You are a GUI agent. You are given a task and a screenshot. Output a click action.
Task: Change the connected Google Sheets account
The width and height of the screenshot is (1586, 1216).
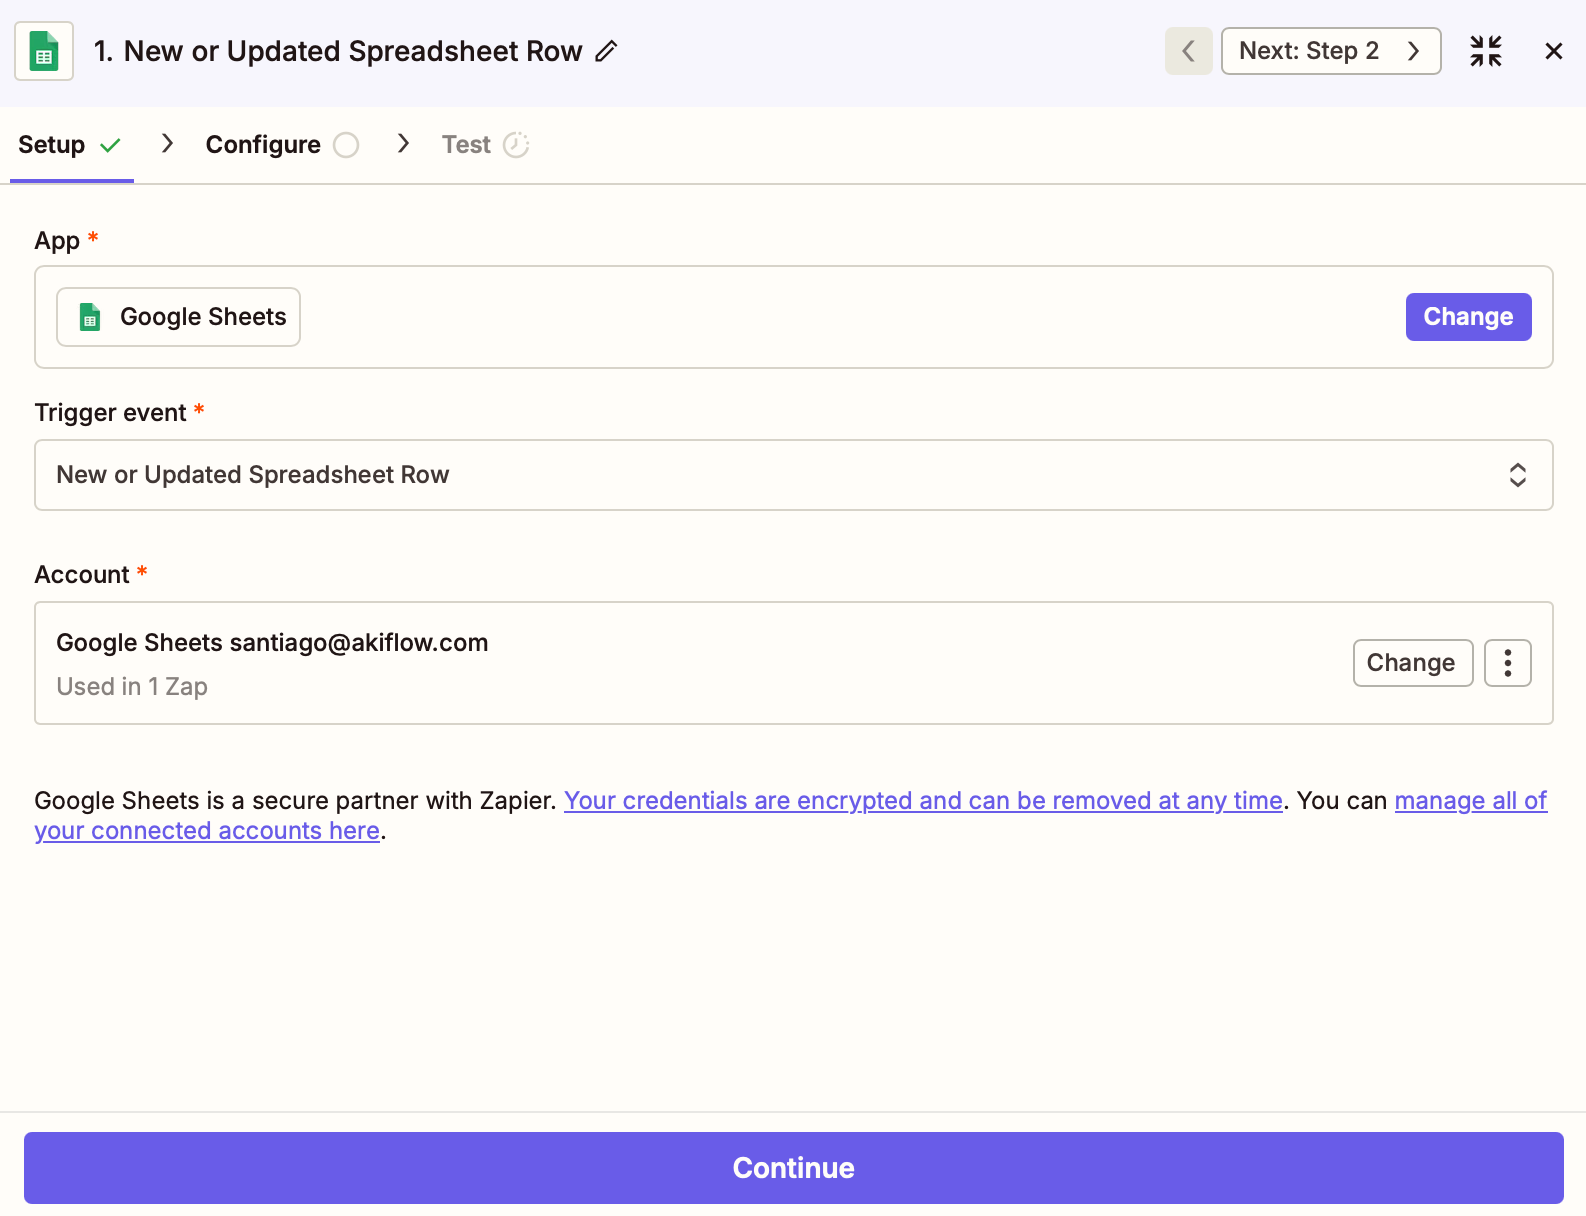click(1413, 663)
